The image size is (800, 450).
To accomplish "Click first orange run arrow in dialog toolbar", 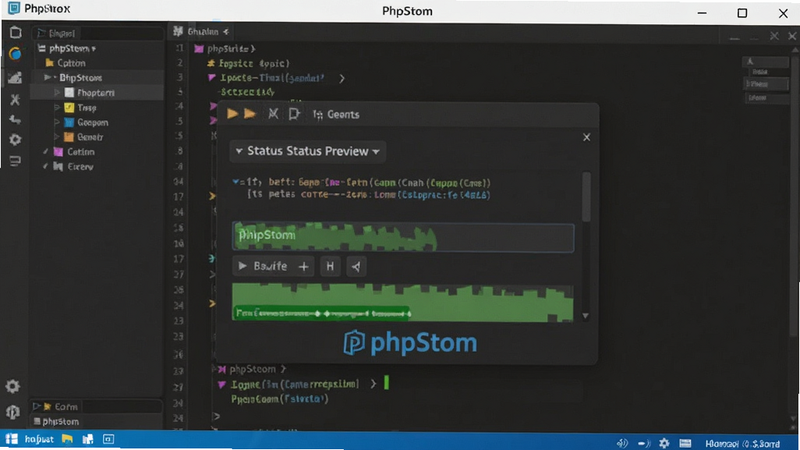I will point(232,114).
